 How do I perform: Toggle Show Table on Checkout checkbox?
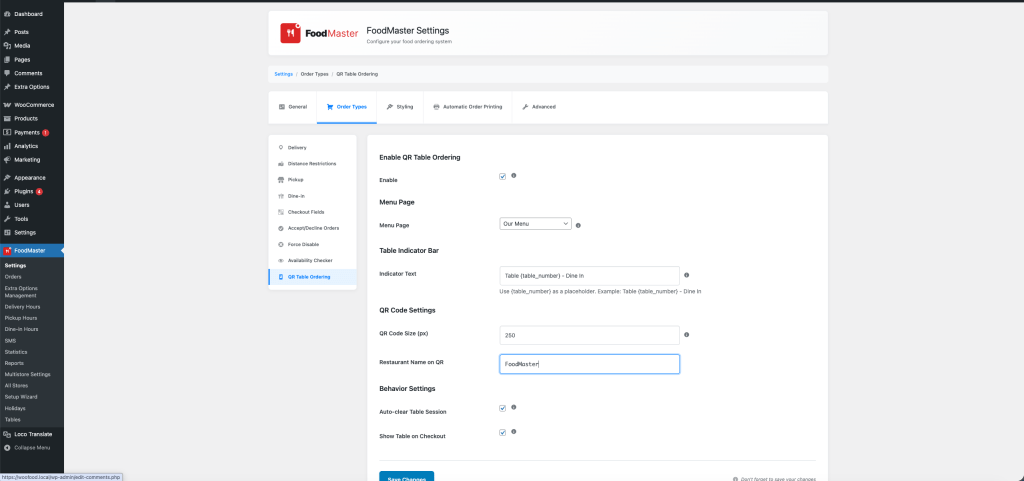click(502, 433)
